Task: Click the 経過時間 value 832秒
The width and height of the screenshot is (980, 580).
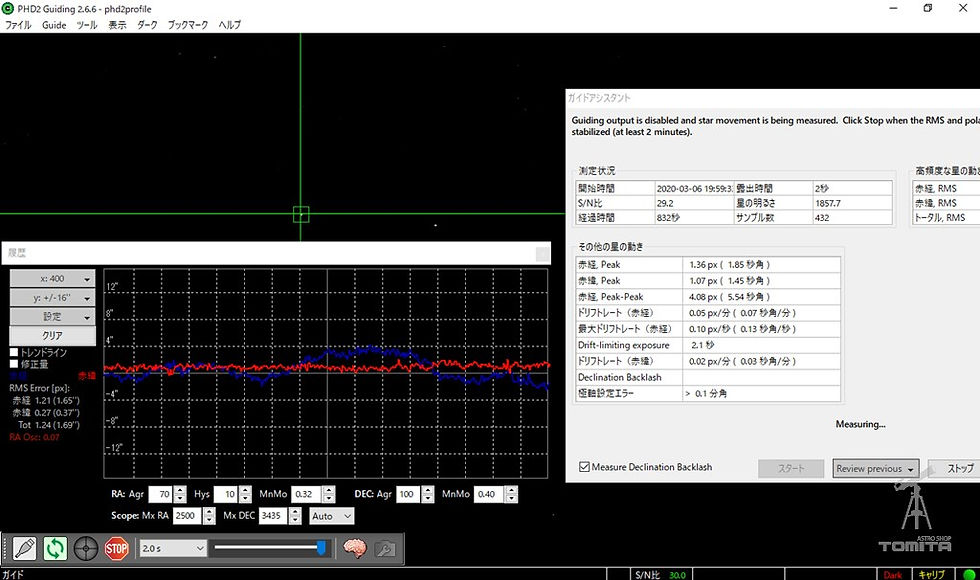Action: pyautogui.click(x=694, y=218)
